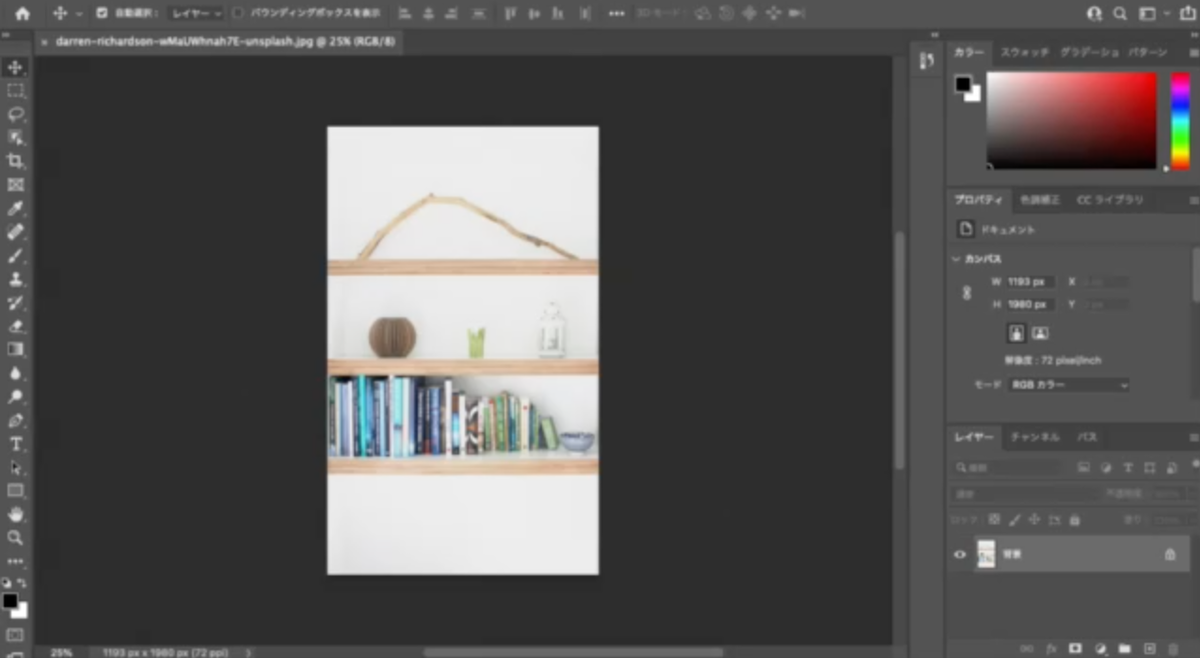Click the add layer mask icon
This screenshot has width=1200, height=658.
tap(1075, 649)
